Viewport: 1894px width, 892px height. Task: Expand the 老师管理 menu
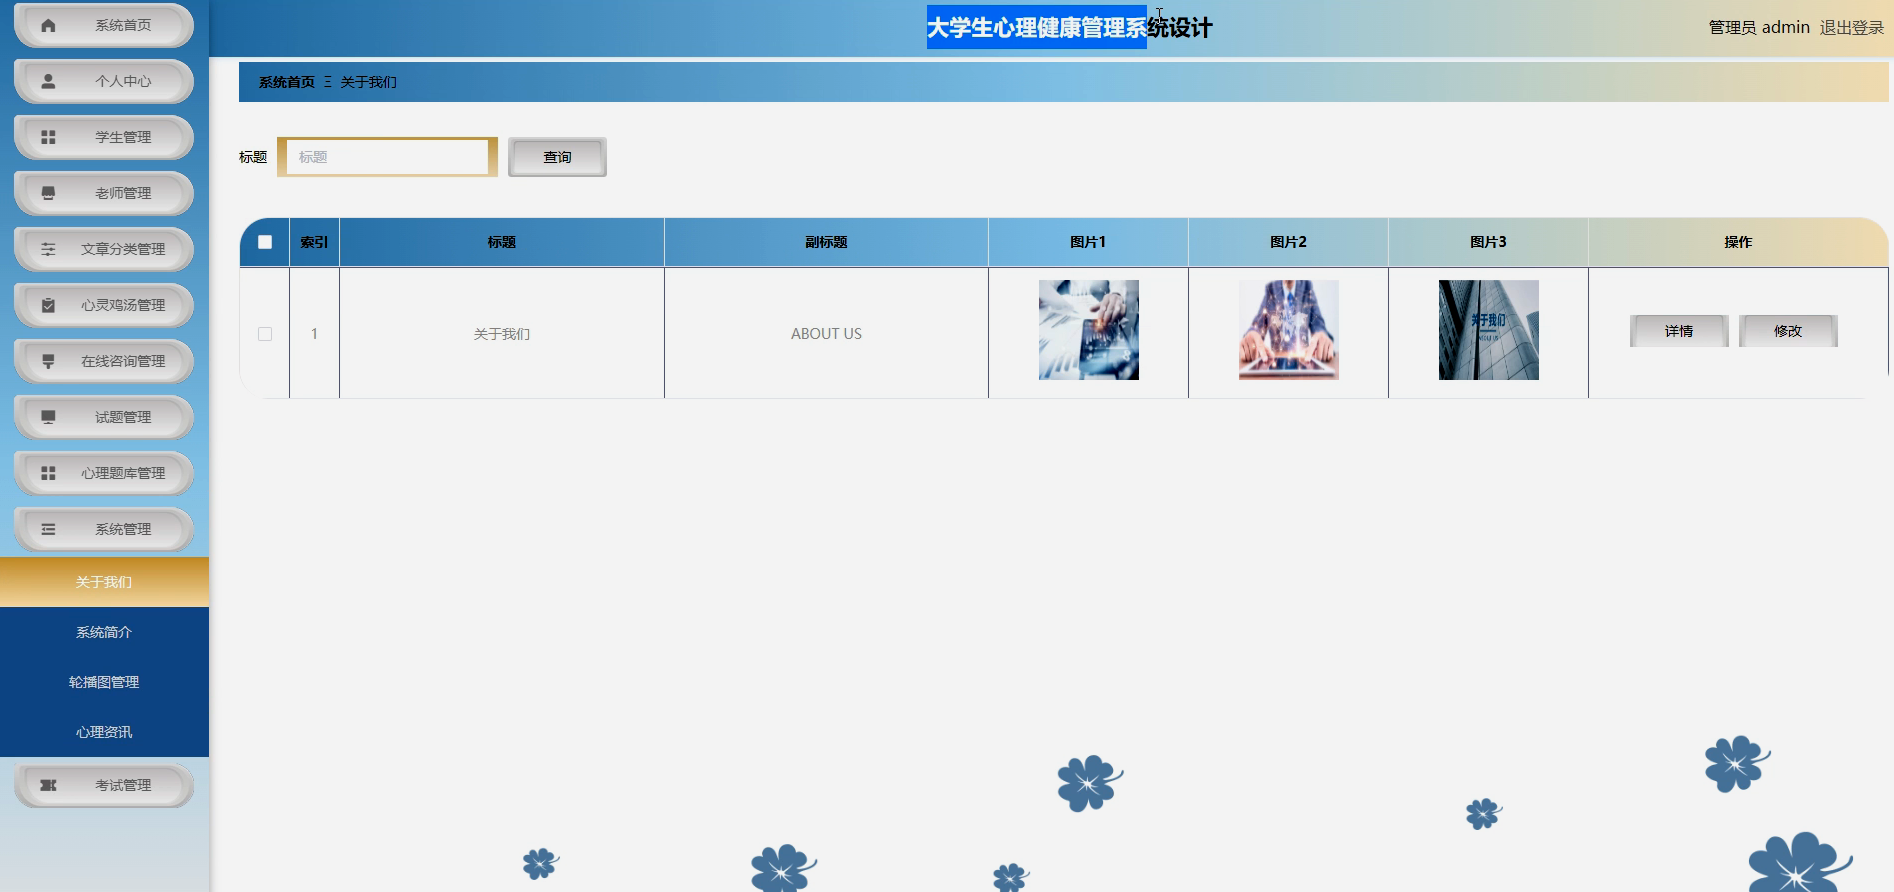point(104,193)
